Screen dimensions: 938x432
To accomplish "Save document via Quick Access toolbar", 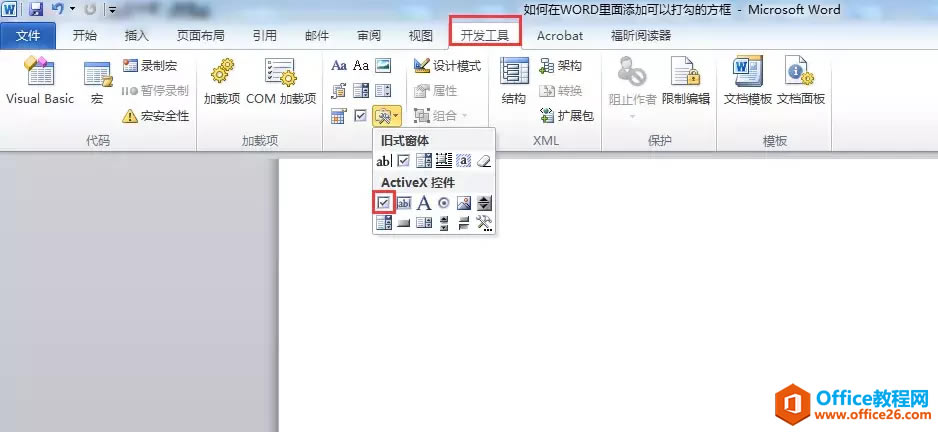I will 36,9.
